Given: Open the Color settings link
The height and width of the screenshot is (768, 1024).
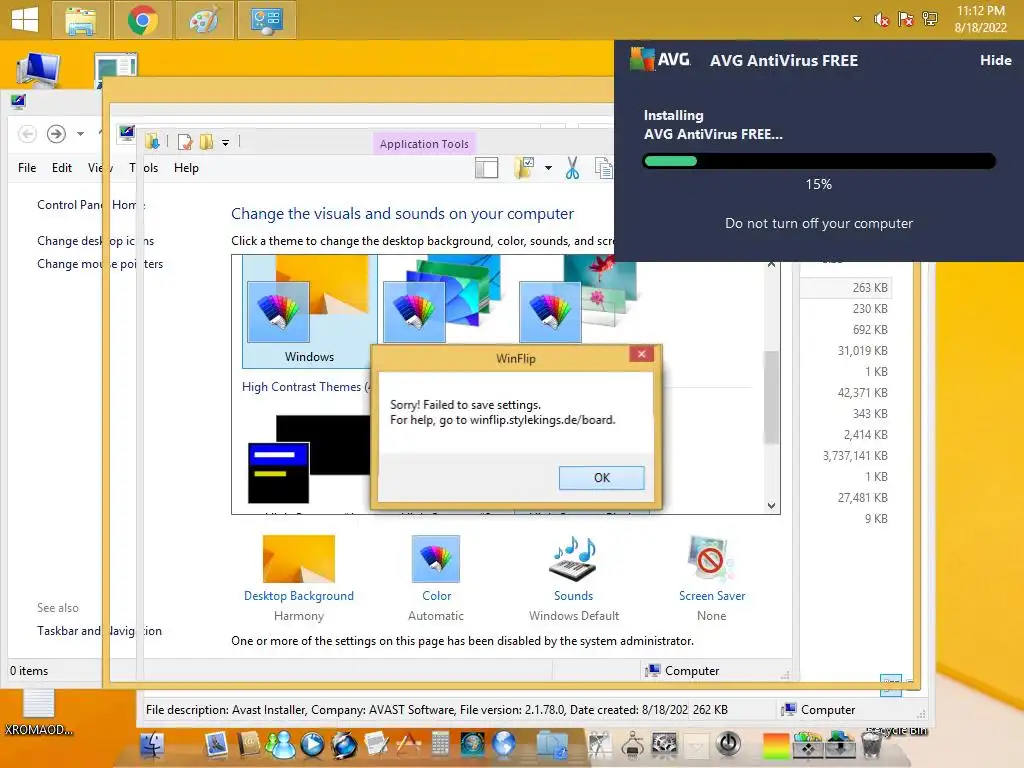Looking at the screenshot, I should pos(436,596).
